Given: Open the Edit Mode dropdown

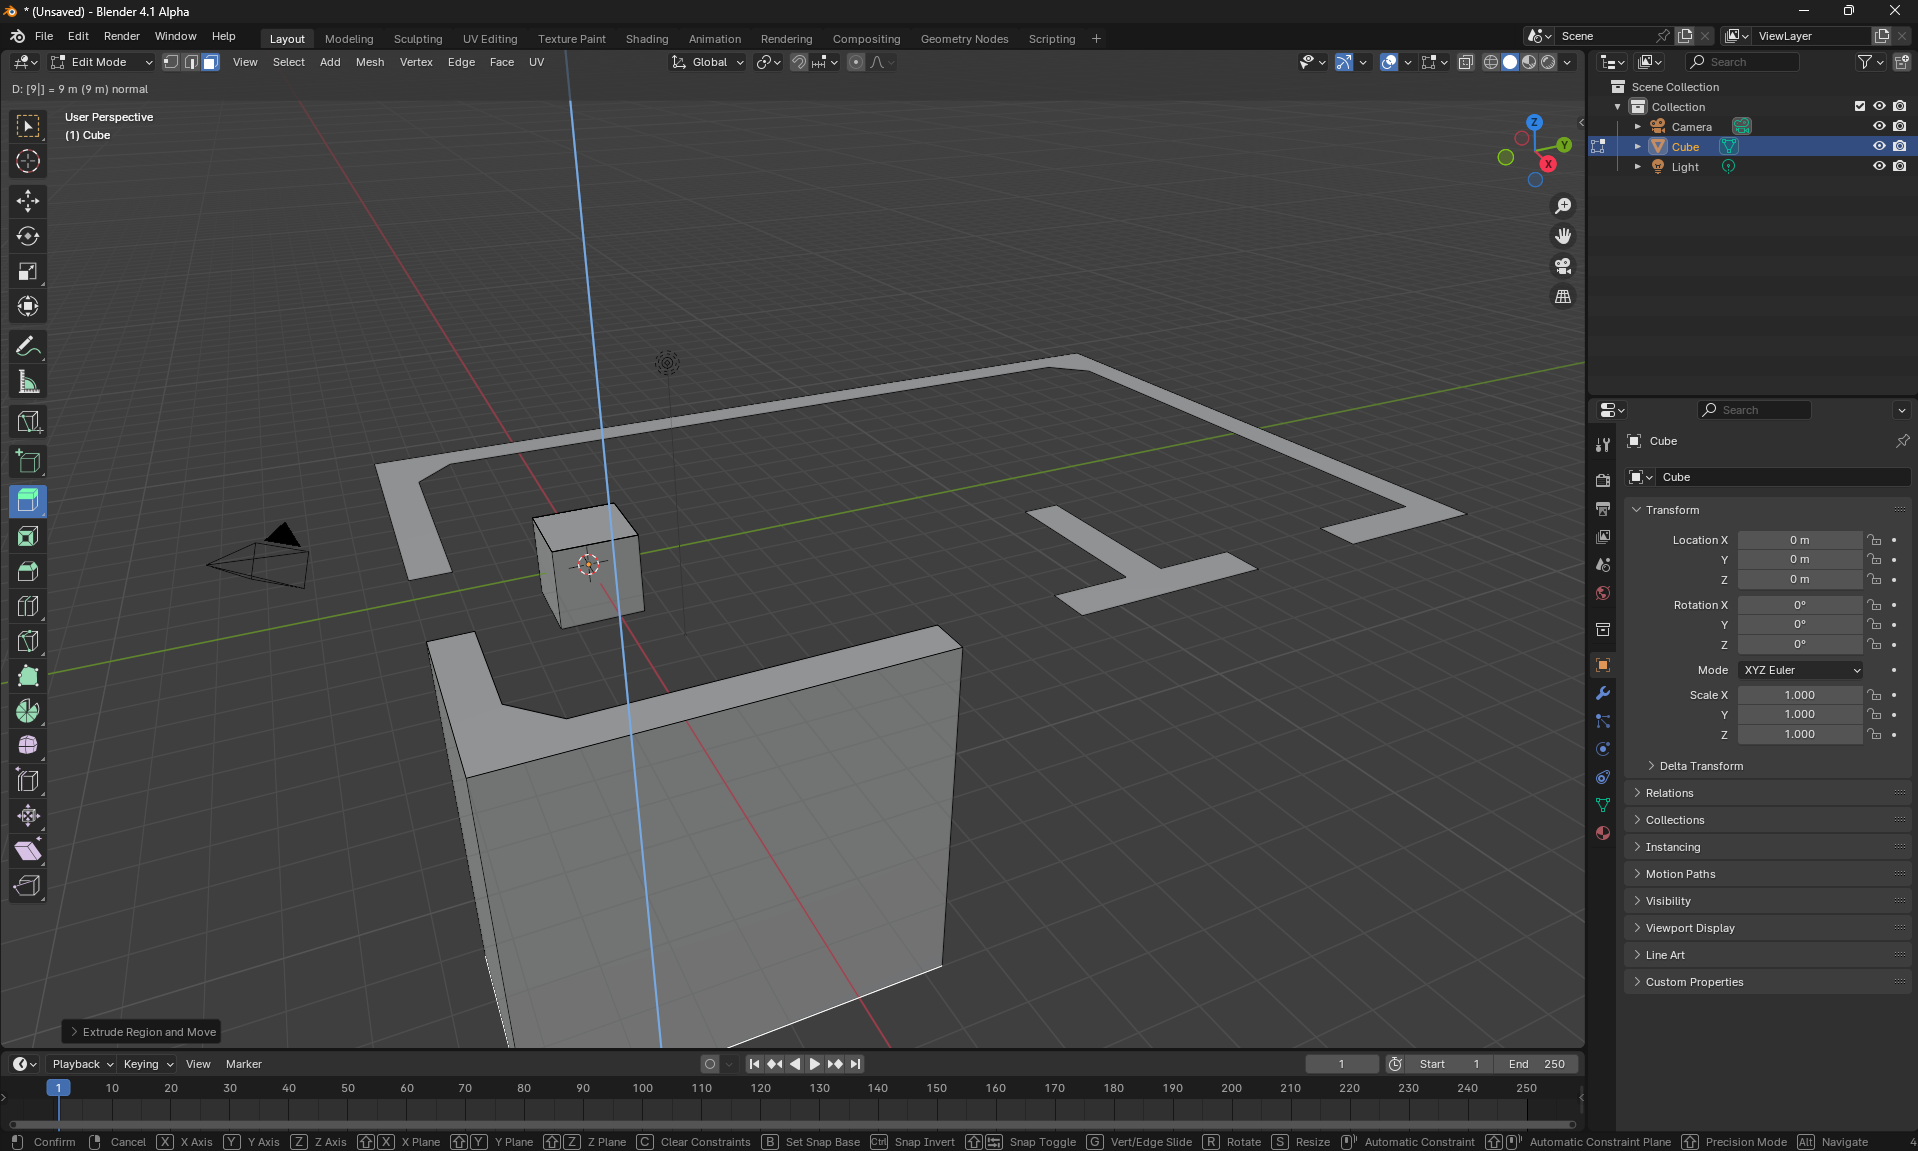Looking at the screenshot, I should pyautogui.click(x=101, y=62).
